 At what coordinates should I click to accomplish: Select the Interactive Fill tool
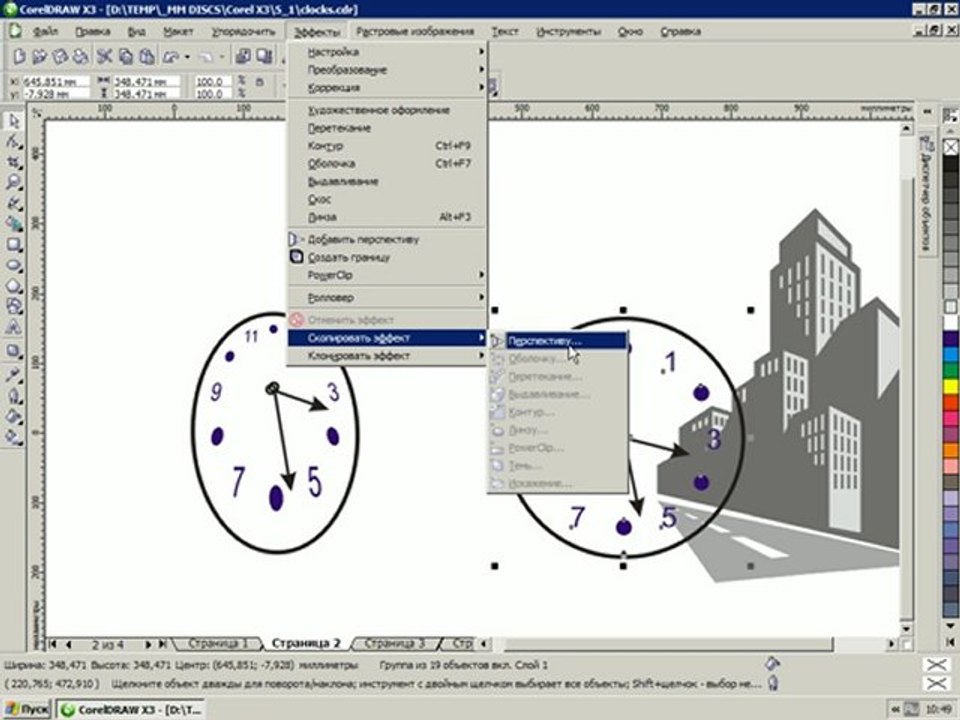coord(13,437)
